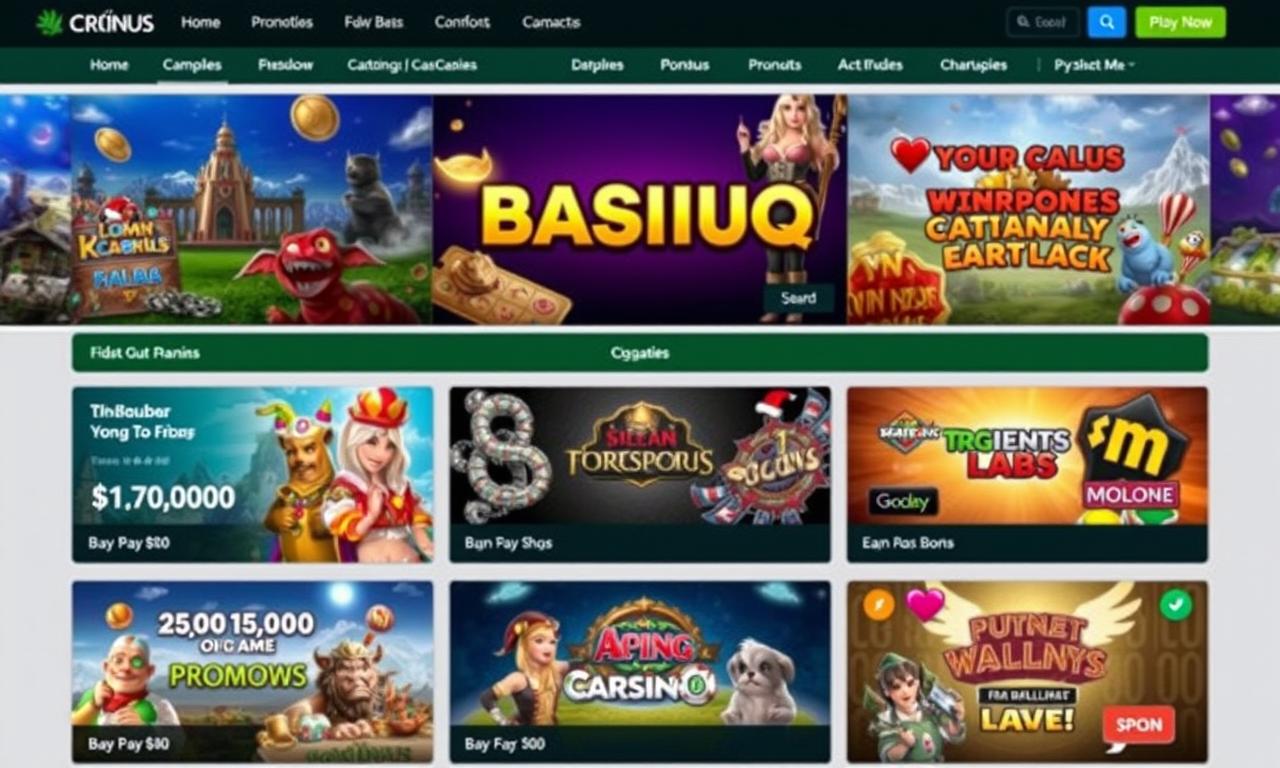Click the green checkmark badge on wallet card
This screenshot has height=768, width=1280.
tap(1177, 604)
